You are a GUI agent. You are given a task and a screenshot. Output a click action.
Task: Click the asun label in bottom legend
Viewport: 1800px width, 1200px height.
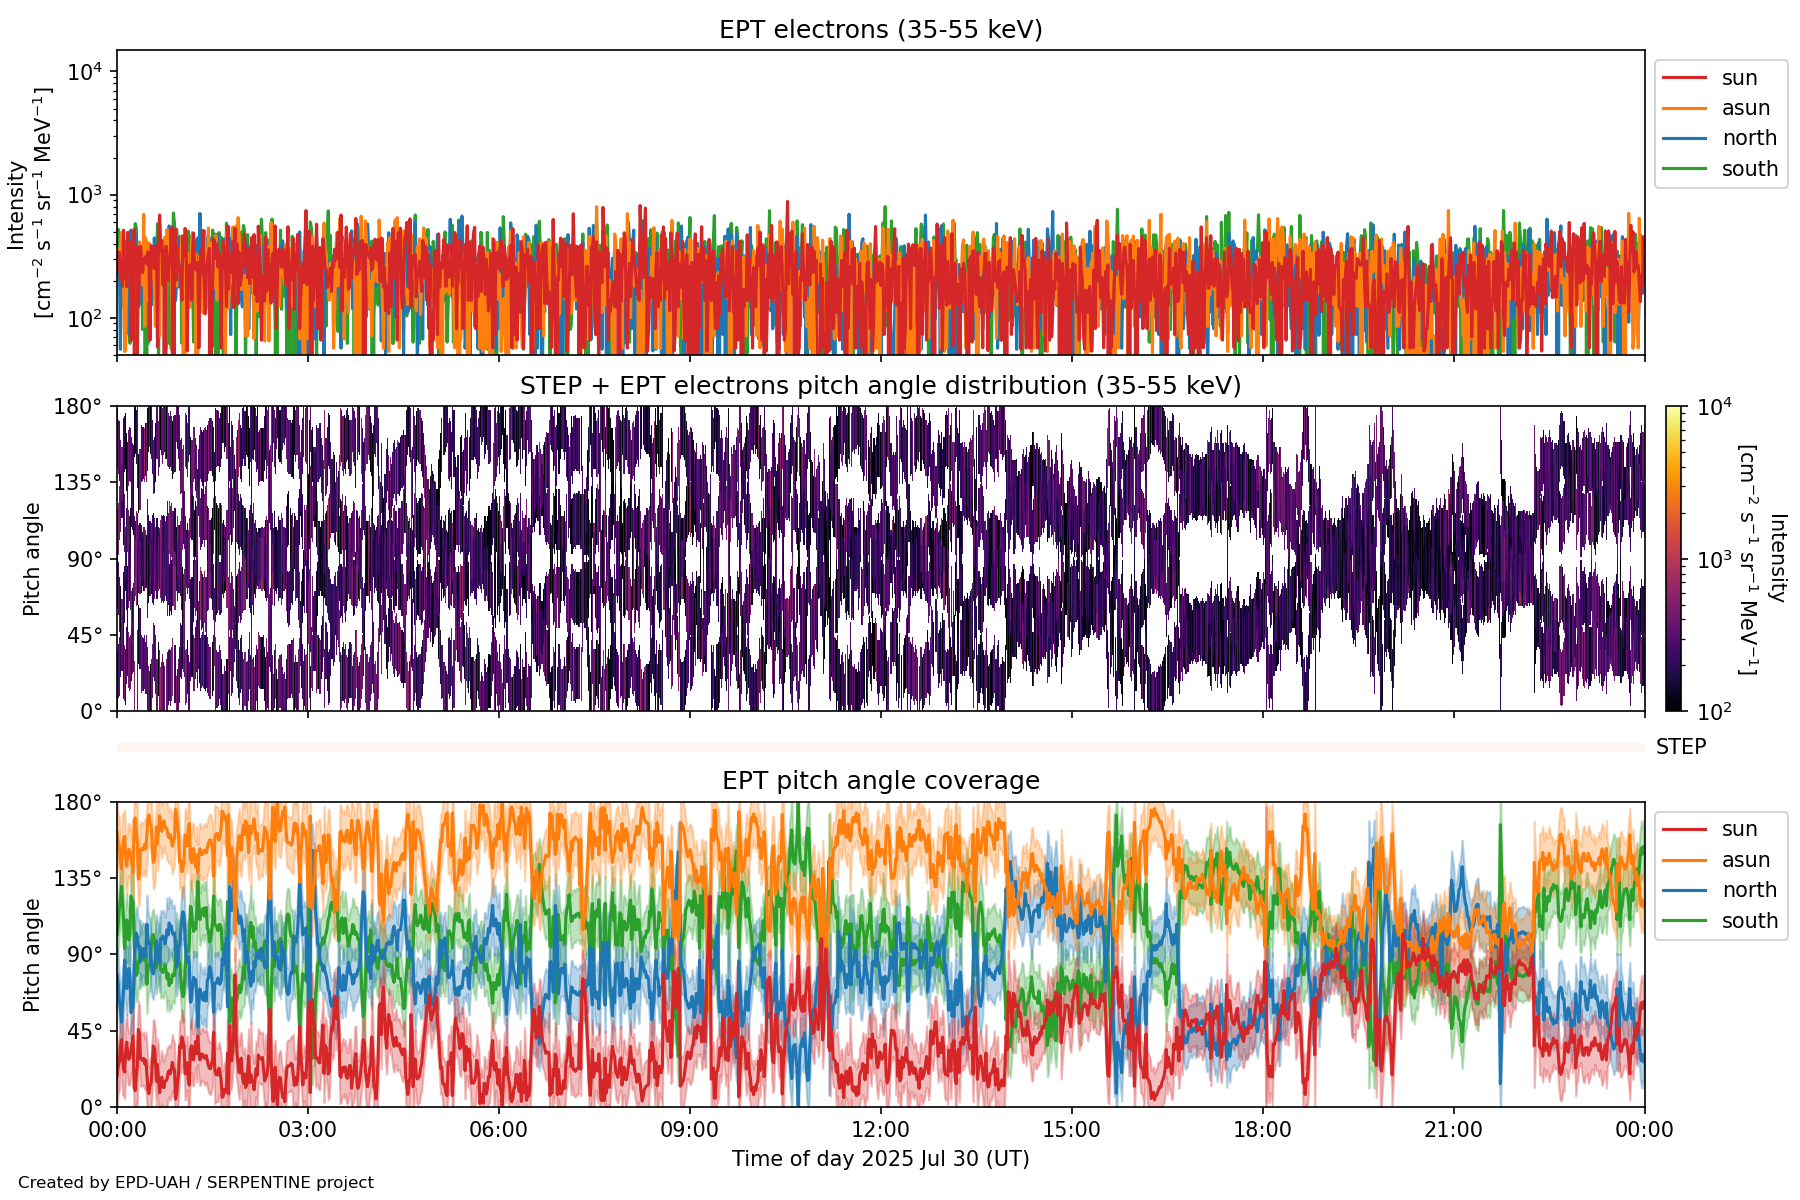click(x=1745, y=860)
